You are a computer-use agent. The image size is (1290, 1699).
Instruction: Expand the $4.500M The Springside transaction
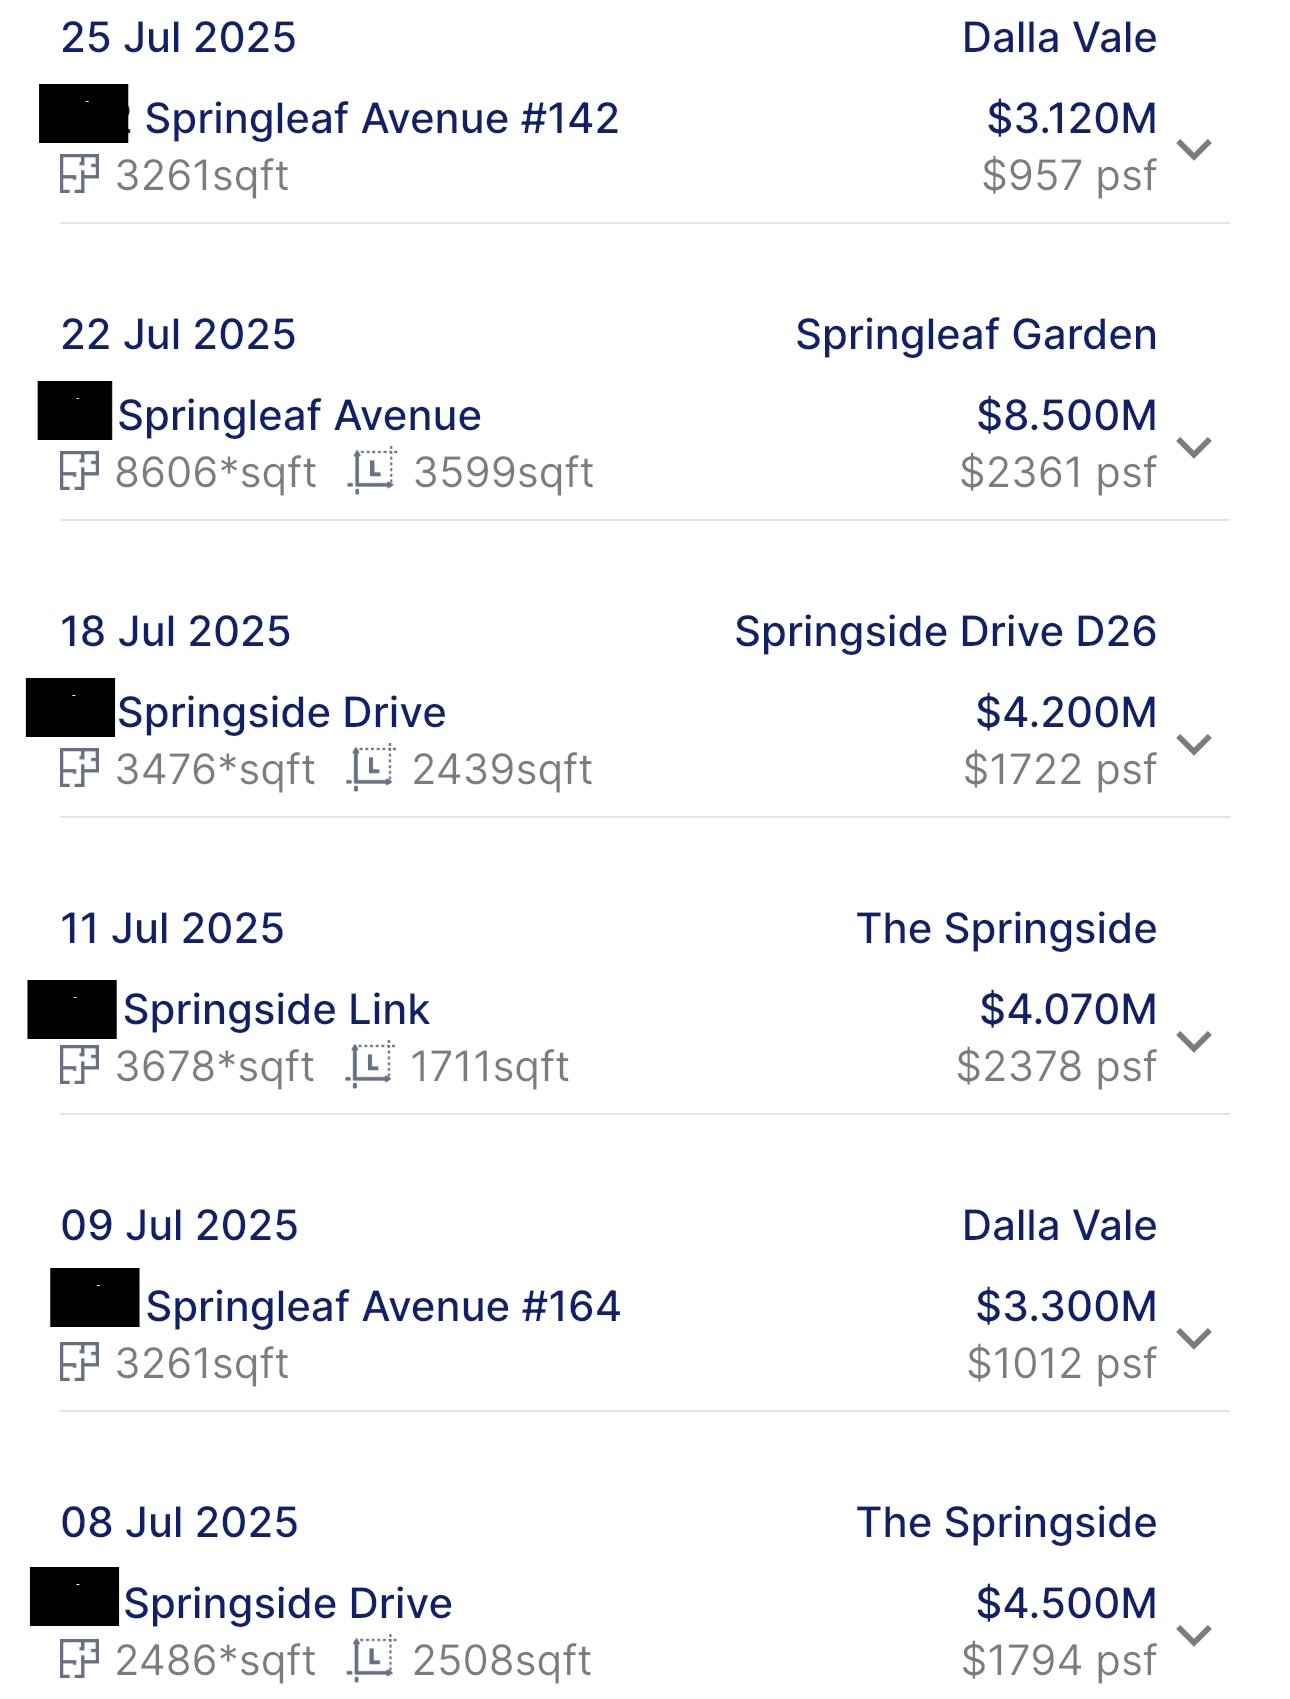[x=1194, y=1634]
